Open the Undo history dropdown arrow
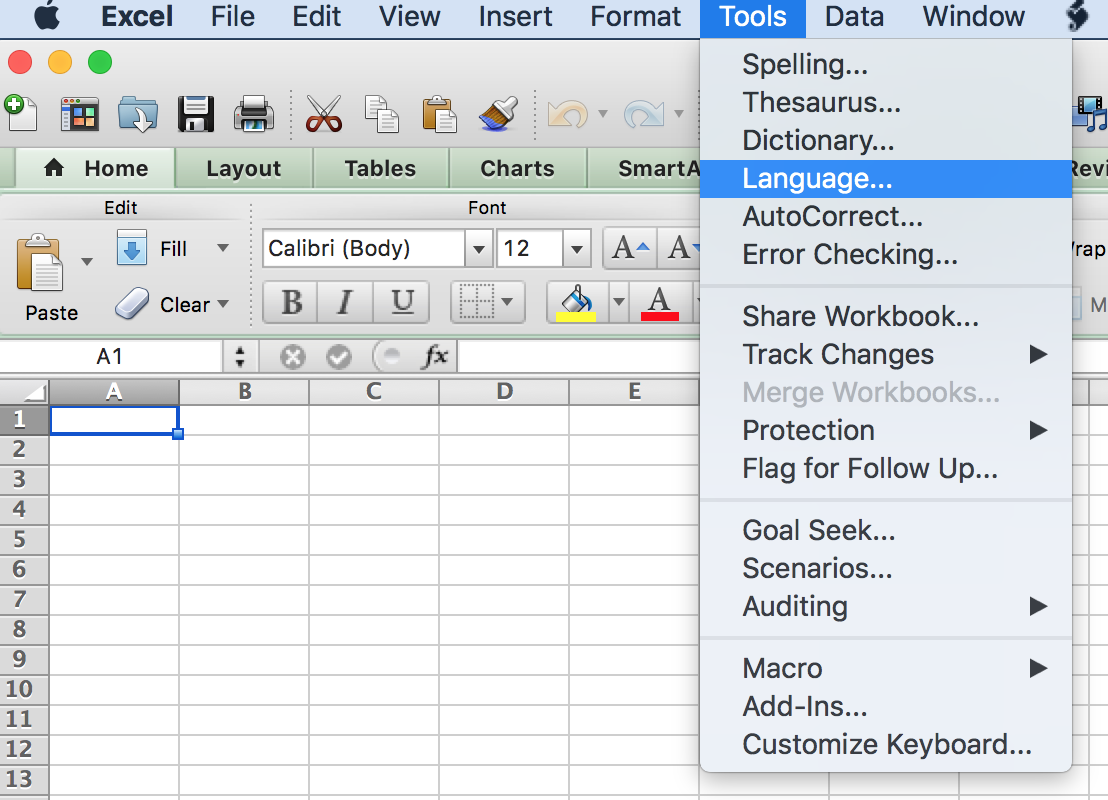Image resolution: width=1108 pixels, height=800 pixels. click(x=603, y=114)
